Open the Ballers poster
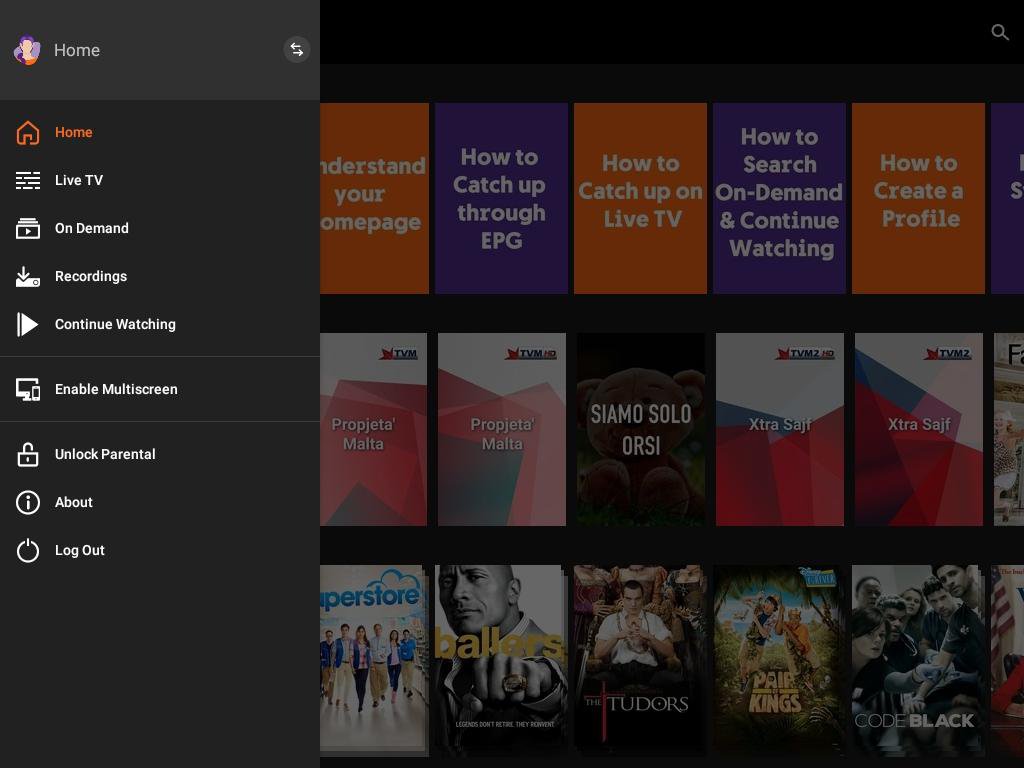The image size is (1024, 768). coord(501,660)
